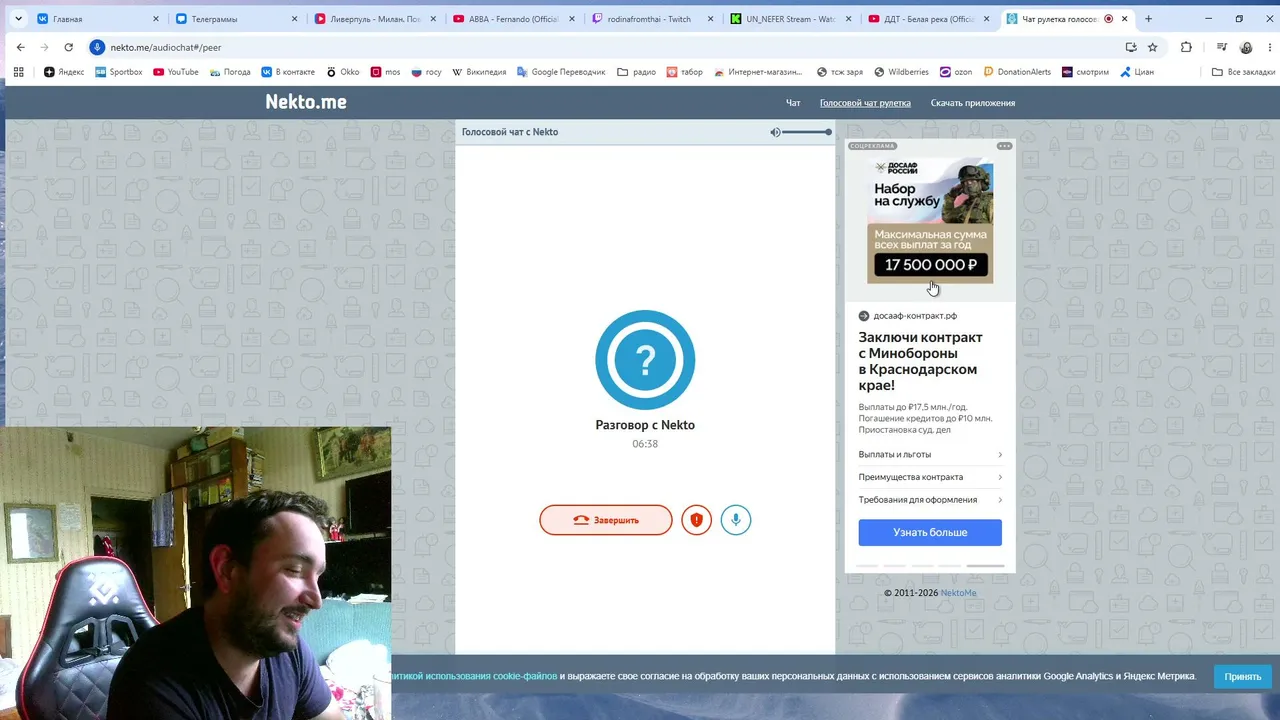Image resolution: width=1280 pixels, height=720 pixels.
Task: End the call with Завершить
Action: coord(606,520)
